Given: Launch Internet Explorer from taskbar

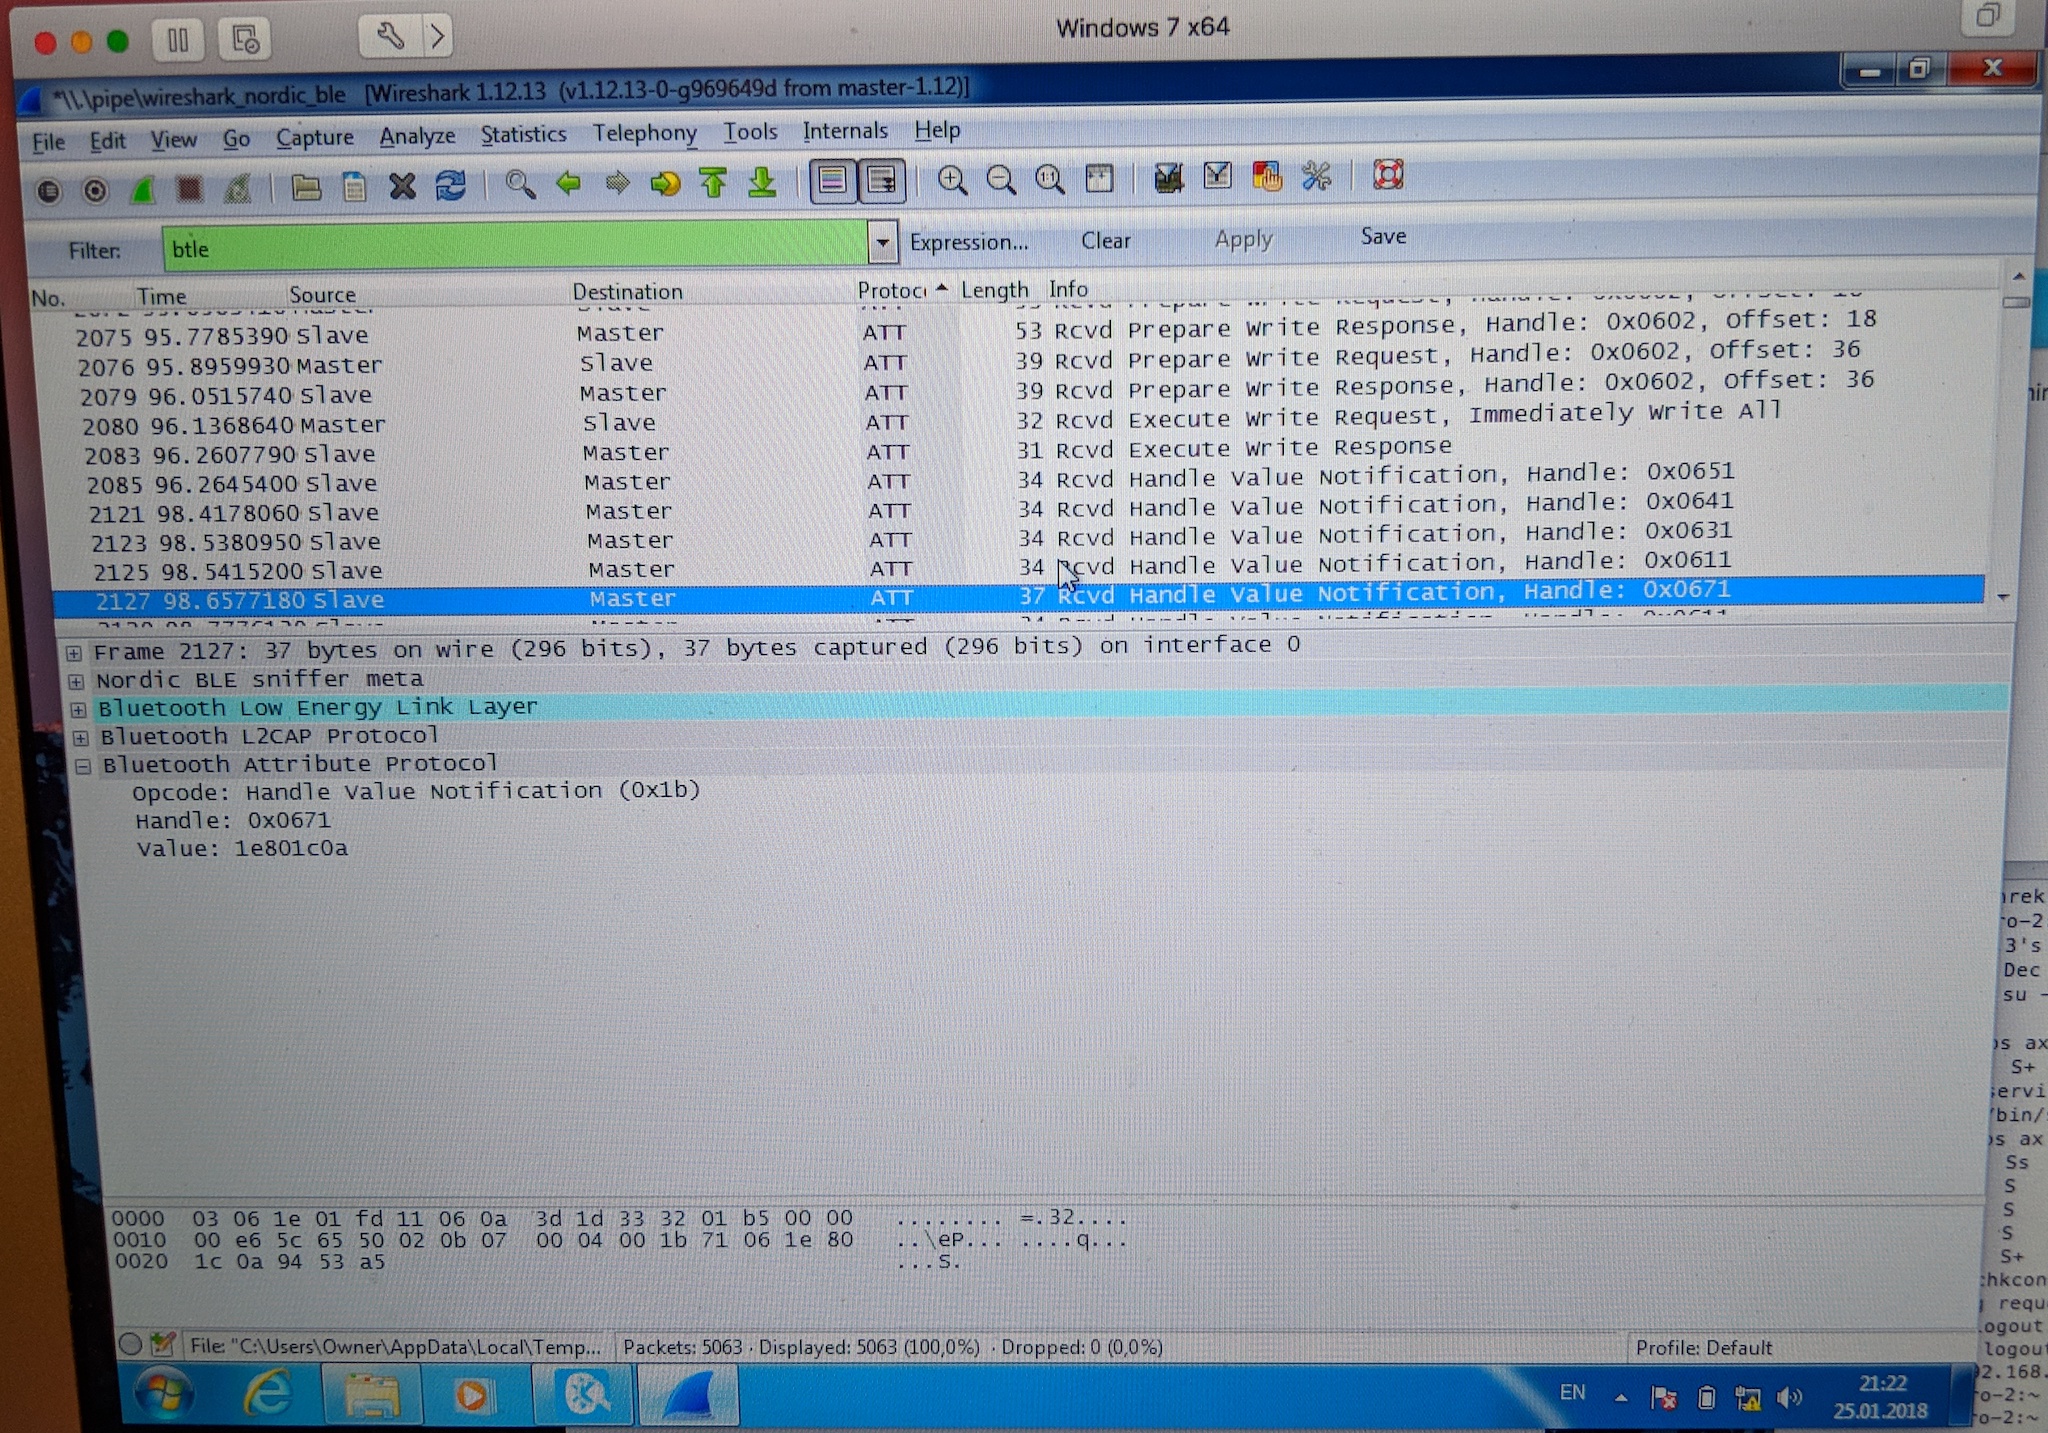Looking at the screenshot, I should (268, 1394).
